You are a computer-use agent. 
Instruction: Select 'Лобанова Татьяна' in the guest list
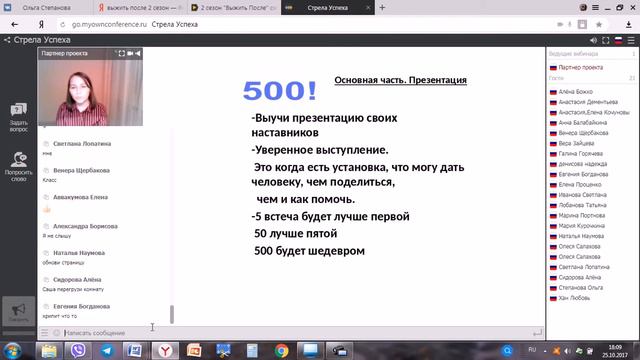(x=582, y=205)
